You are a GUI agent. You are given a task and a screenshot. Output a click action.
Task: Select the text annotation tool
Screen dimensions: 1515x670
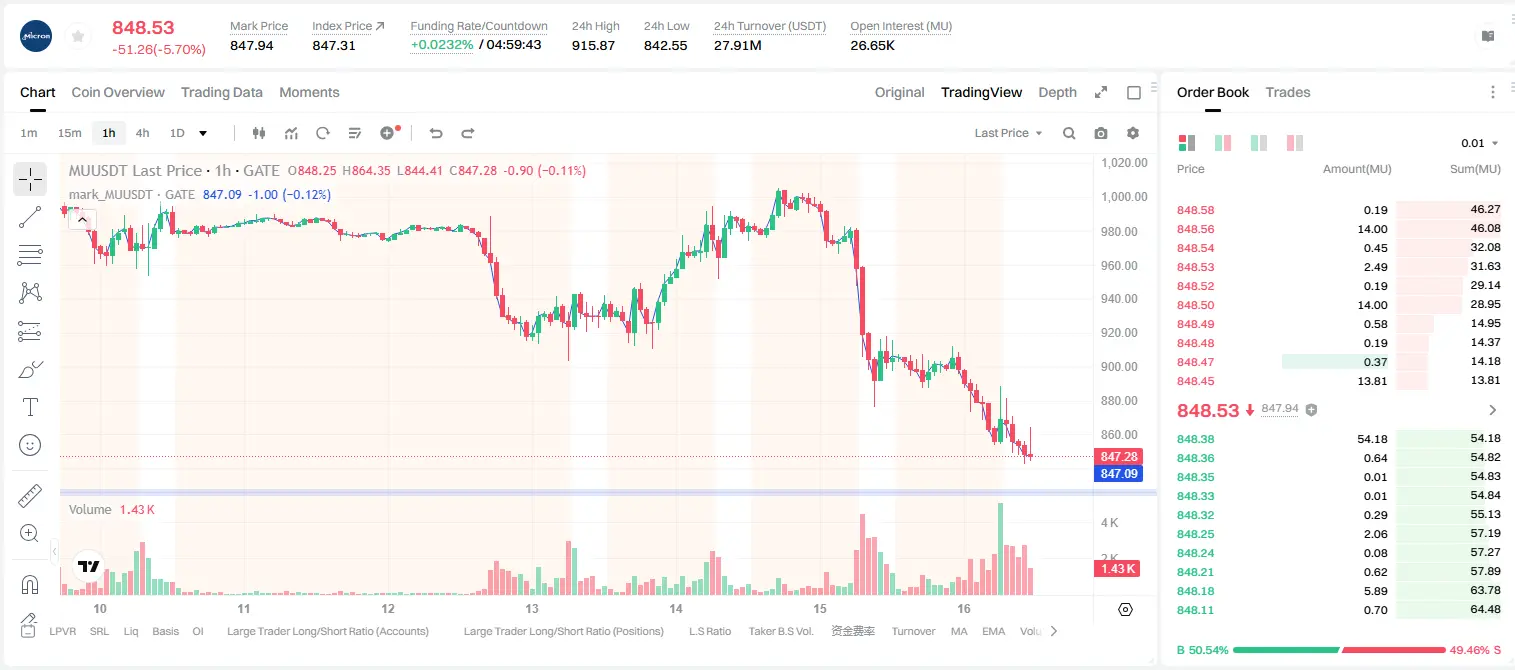30,407
